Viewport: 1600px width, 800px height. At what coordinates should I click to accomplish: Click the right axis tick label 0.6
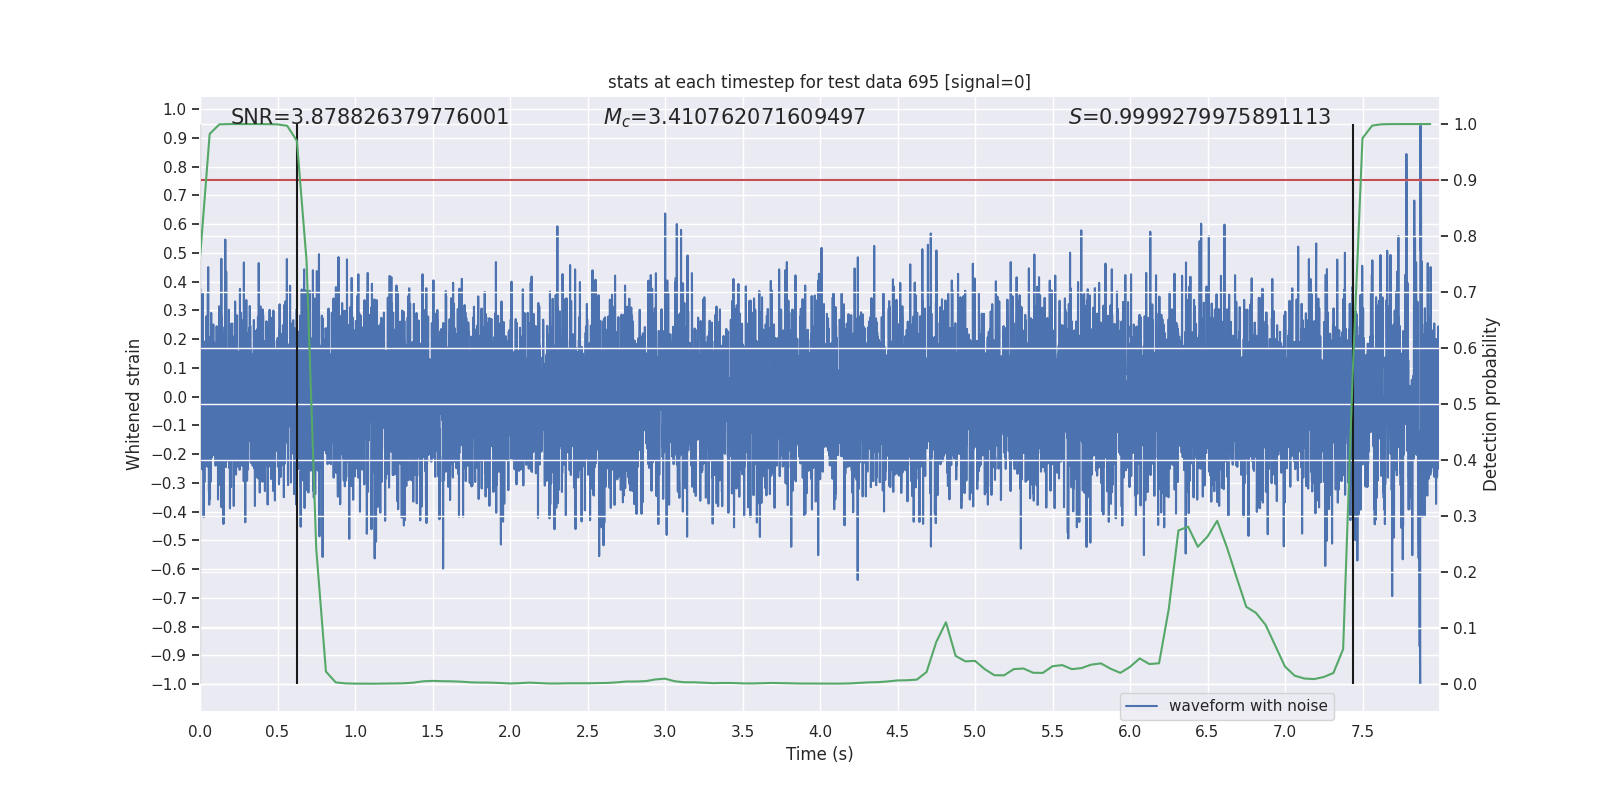[1465, 349]
